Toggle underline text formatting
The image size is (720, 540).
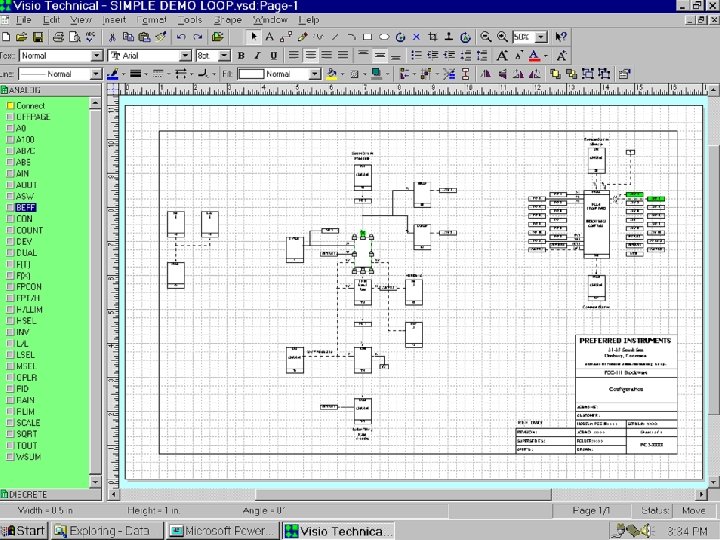coord(274,56)
